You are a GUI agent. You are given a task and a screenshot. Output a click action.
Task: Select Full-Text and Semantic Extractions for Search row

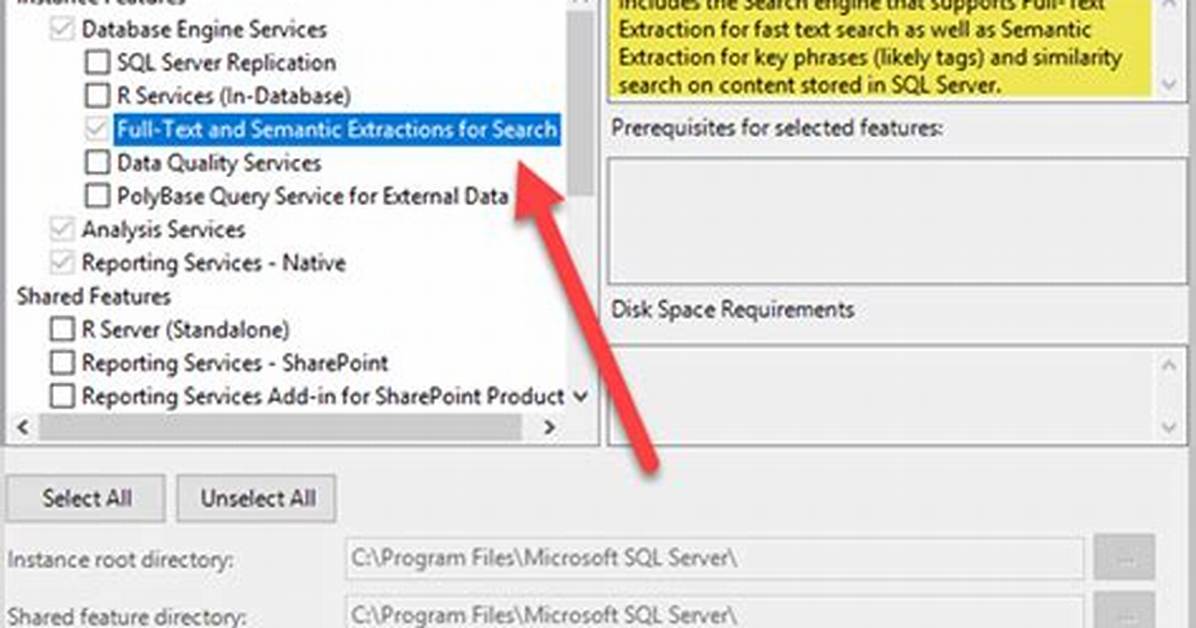click(x=337, y=129)
